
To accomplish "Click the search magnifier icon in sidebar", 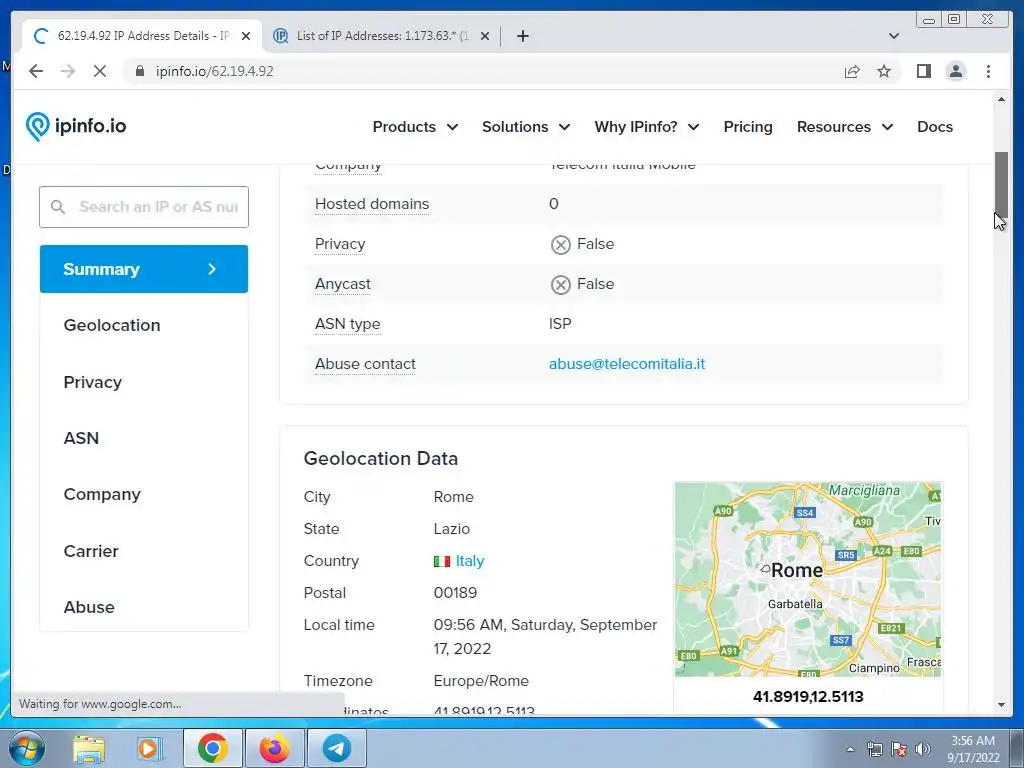I will pyautogui.click(x=57, y=207).
